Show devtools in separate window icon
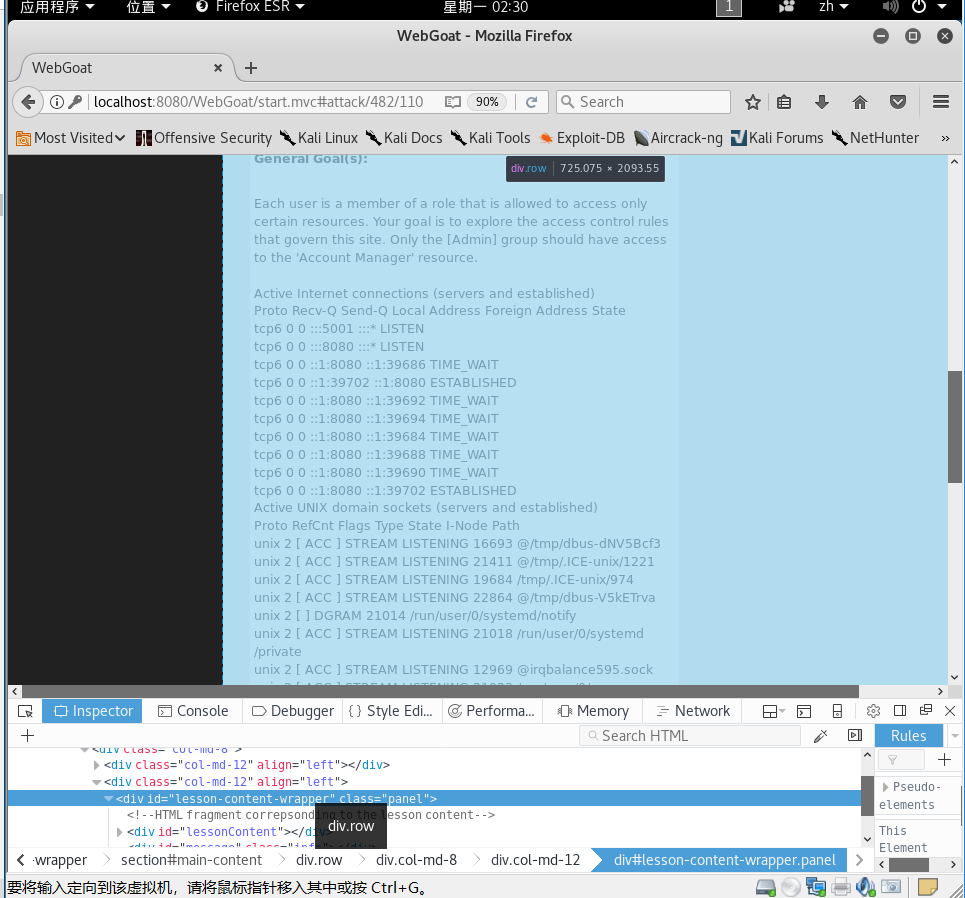This screenshot has width=965, height=898. [x=926, y=711]
